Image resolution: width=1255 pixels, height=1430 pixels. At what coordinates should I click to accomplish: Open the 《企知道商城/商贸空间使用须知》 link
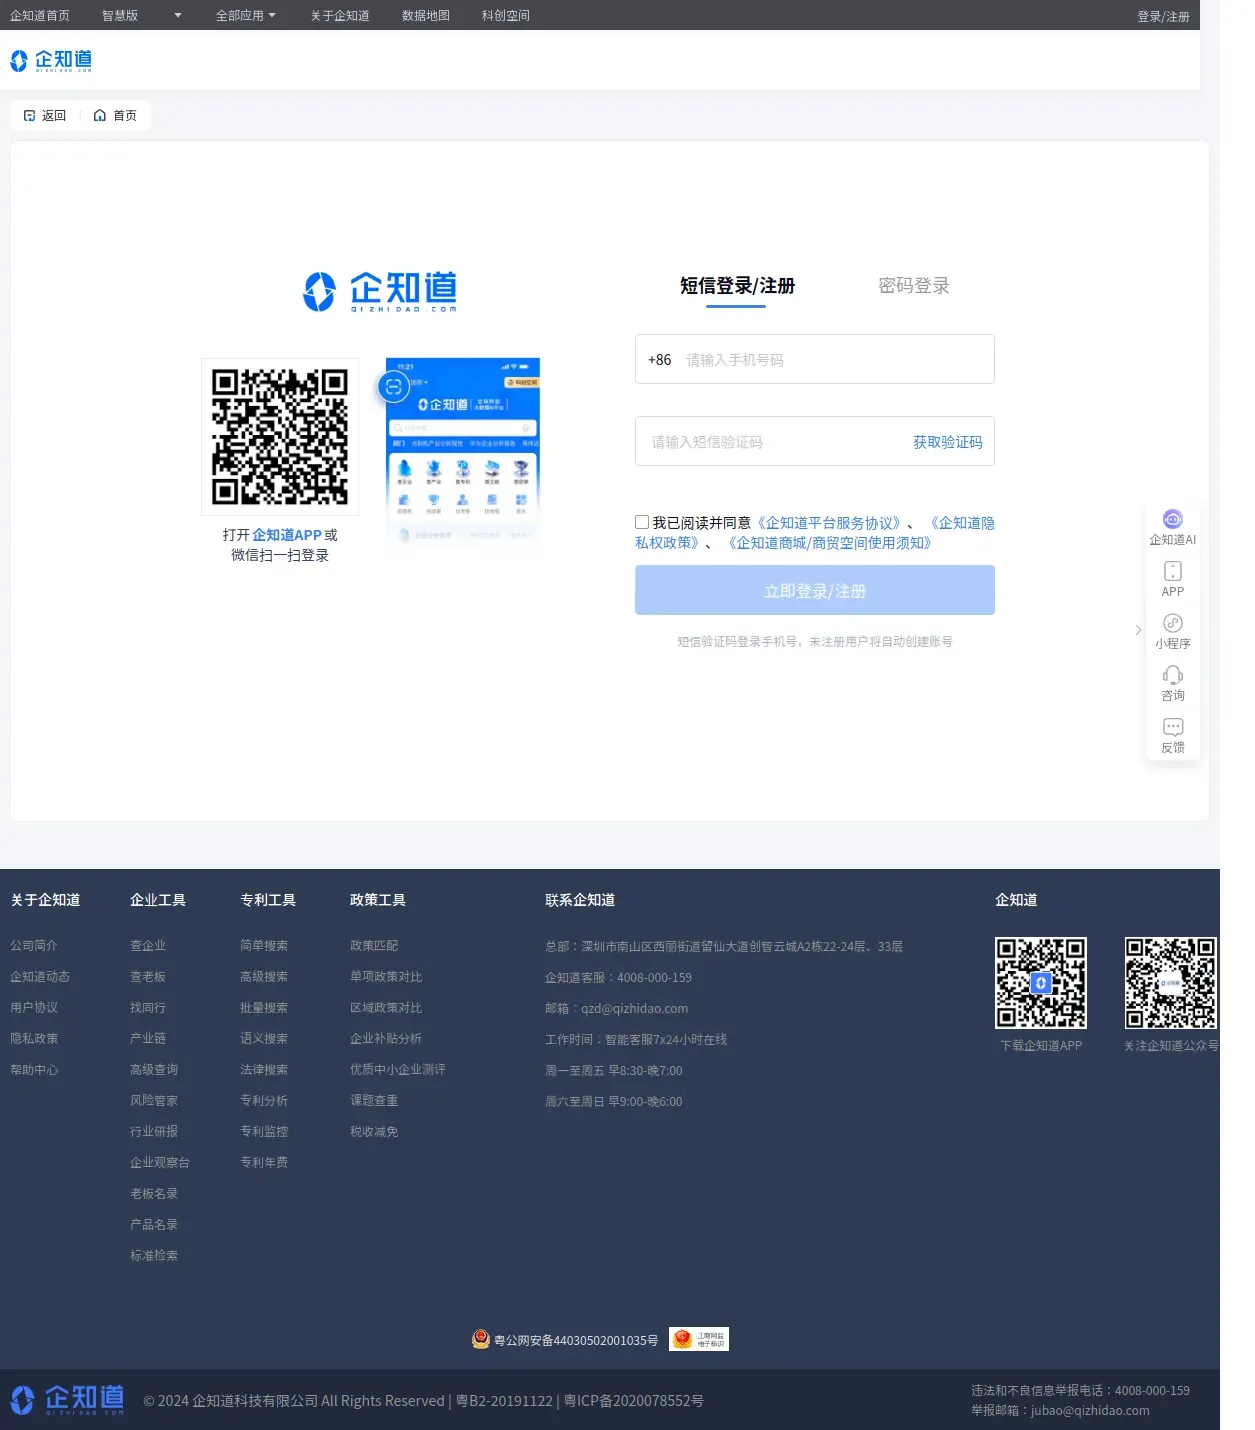[829, 543]
